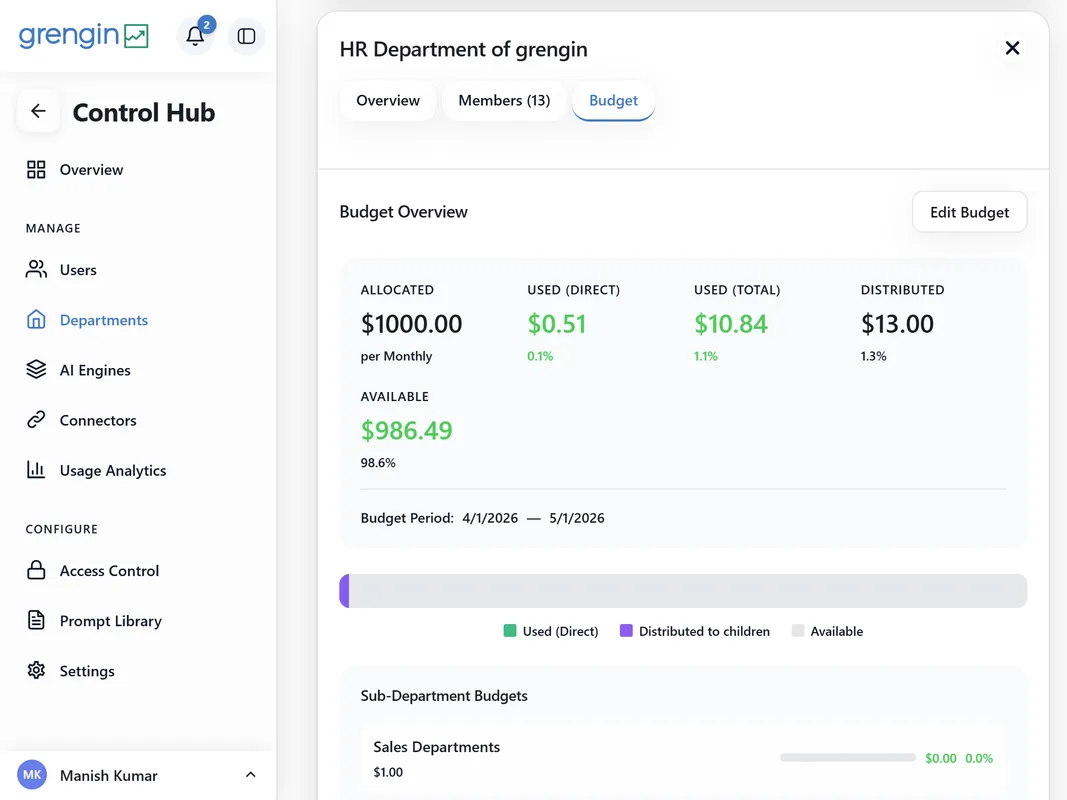Click the $986.49 available value
The image size is (1067, 800).
pos(406,431)
